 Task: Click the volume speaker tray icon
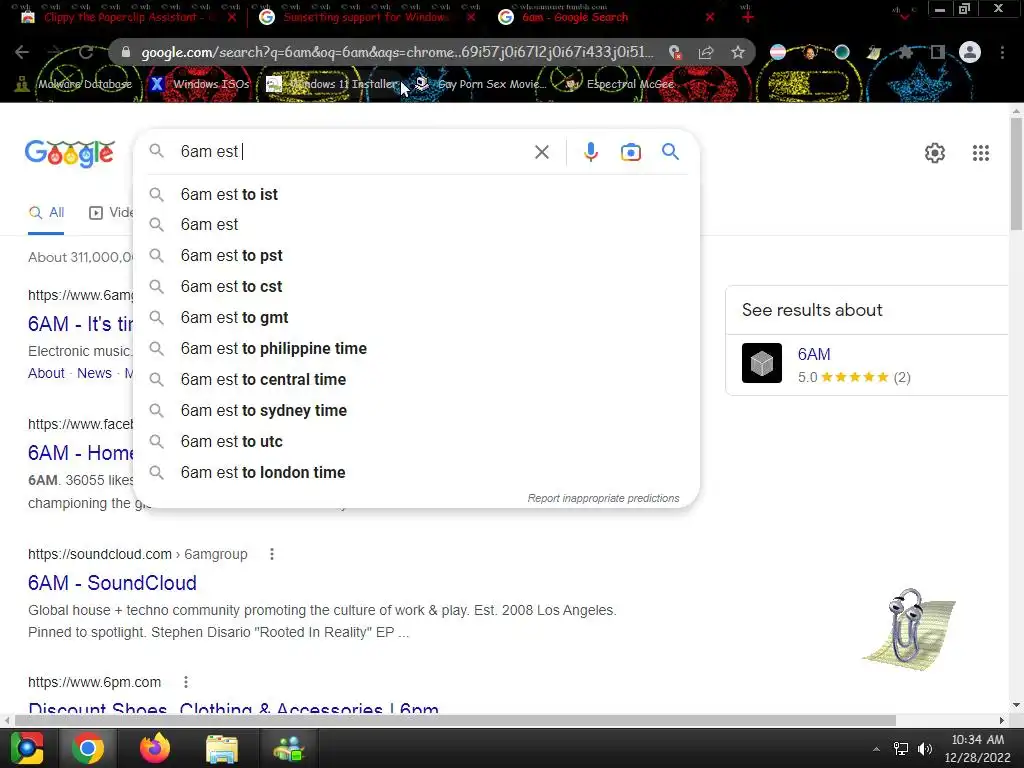coord(925,749)
